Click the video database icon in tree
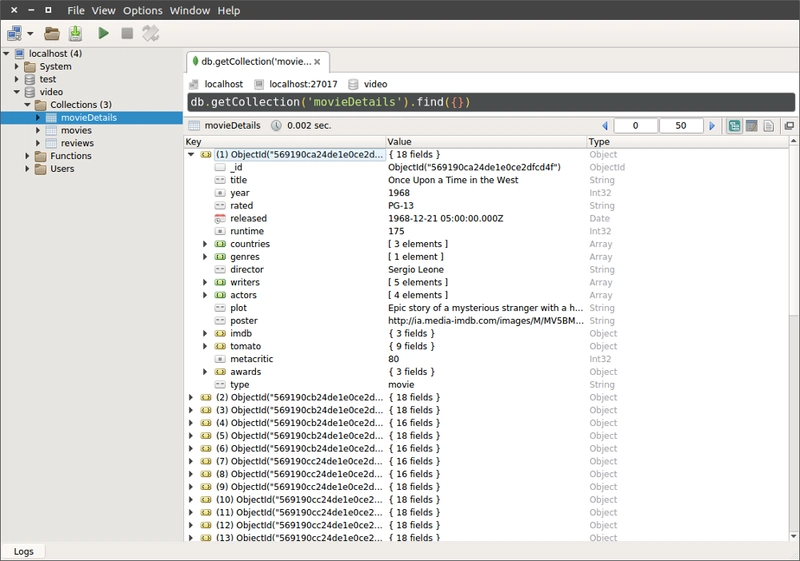Screen dimensions: 800x561 click(30, 92)
